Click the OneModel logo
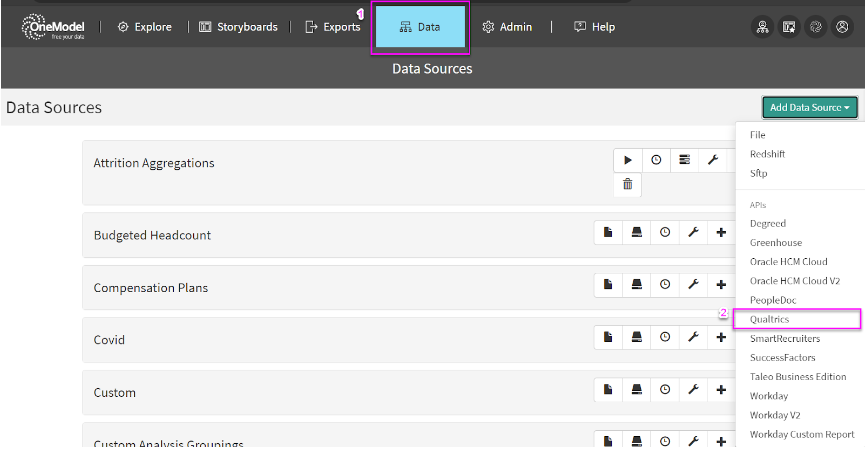Image resolution: width=867 pixels, height=458 pixels. [x=53, y=27]
